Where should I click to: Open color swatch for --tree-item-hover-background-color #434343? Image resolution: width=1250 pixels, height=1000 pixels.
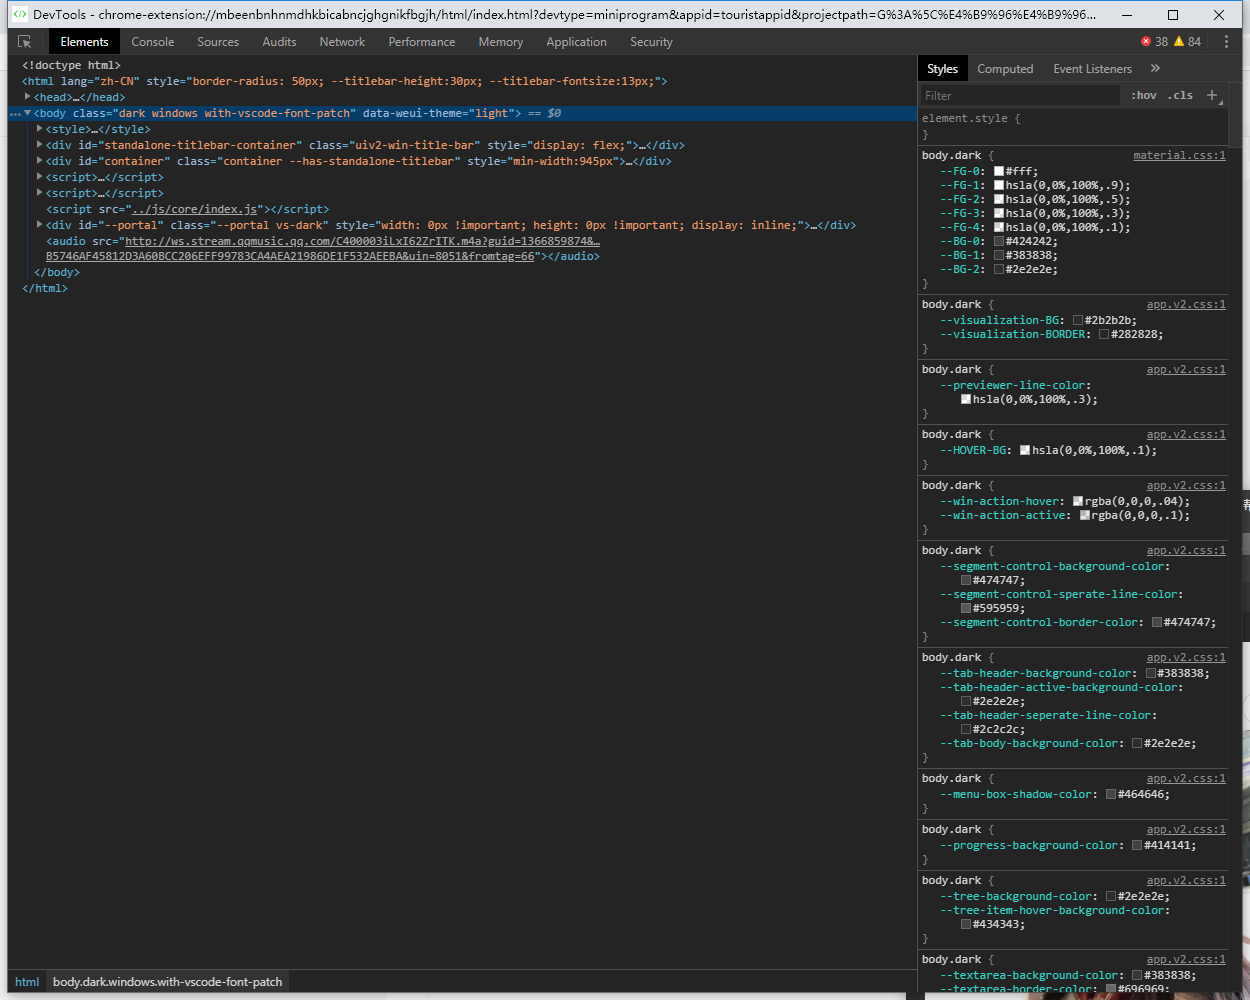click(x=965, y=924)
